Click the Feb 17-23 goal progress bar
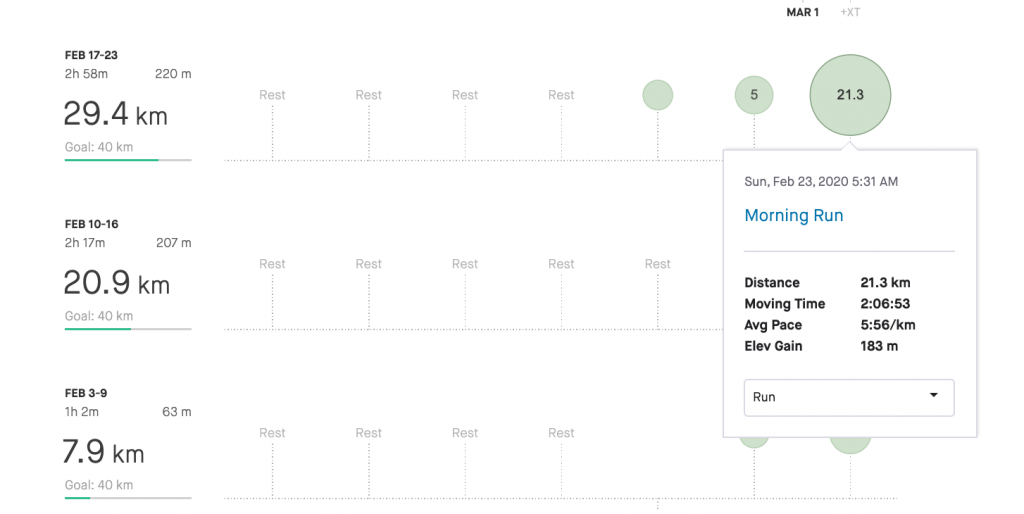 coord(128,159)
